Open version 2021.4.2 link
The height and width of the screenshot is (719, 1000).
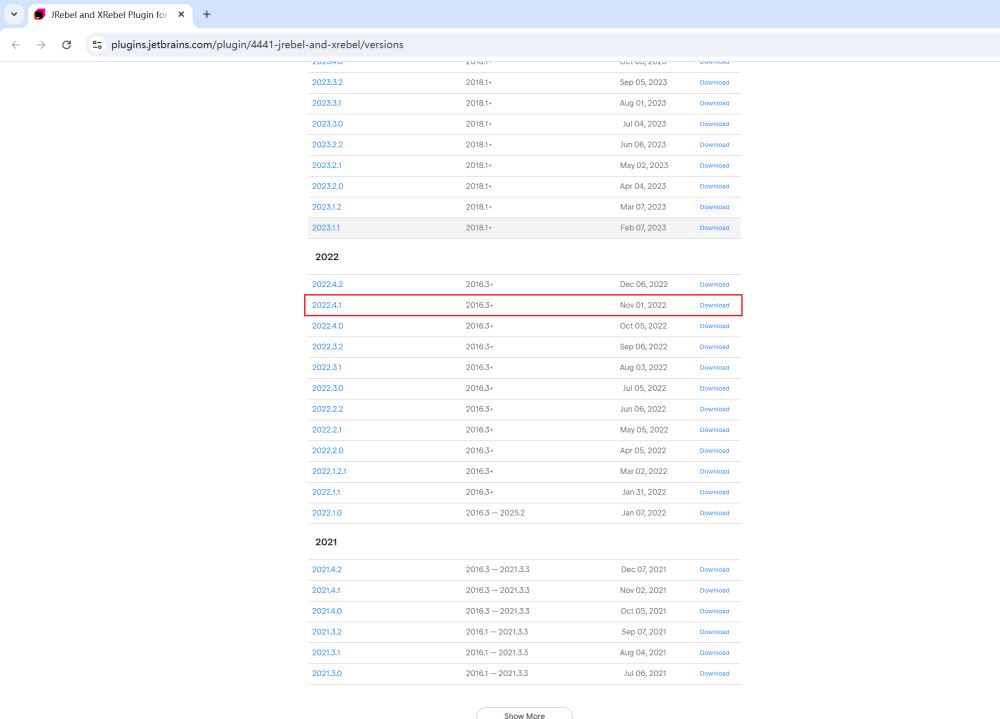pyautogui.click(x=327, y=570)
